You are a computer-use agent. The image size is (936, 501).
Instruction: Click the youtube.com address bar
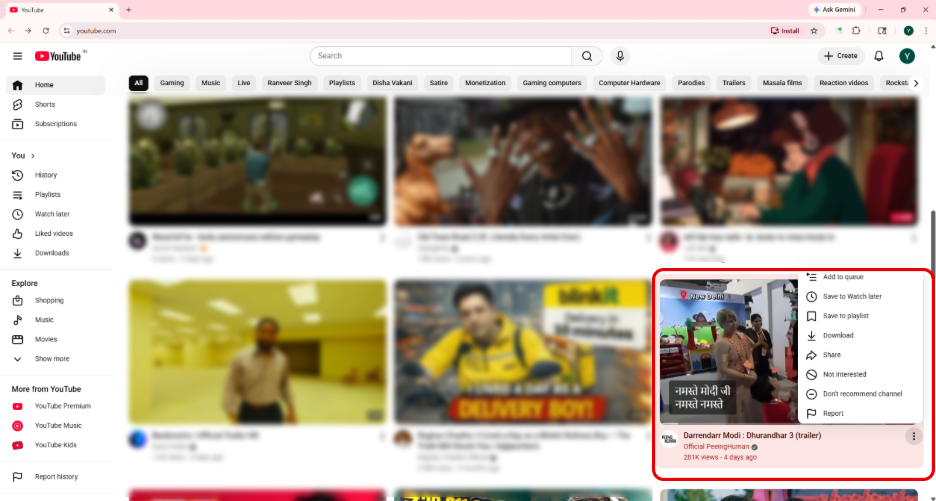[412, 30]
